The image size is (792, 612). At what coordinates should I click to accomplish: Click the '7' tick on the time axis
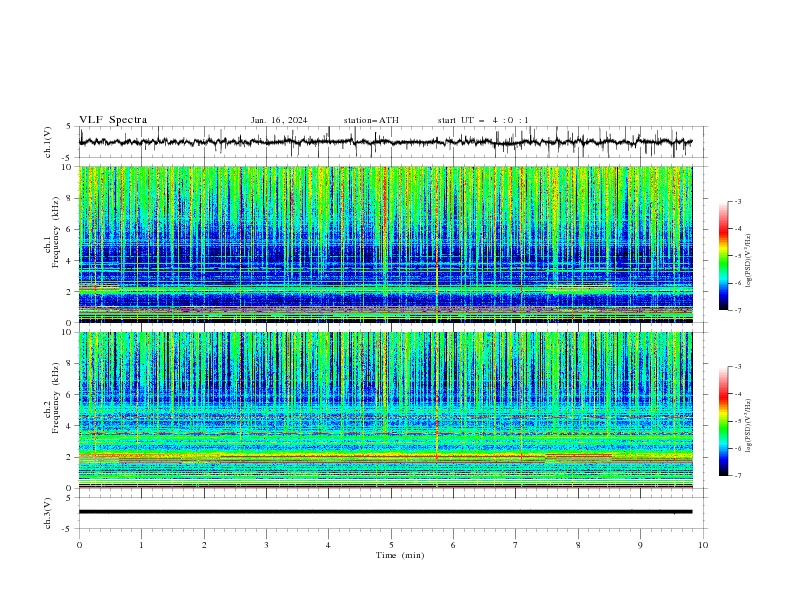[x=516, y=545]
